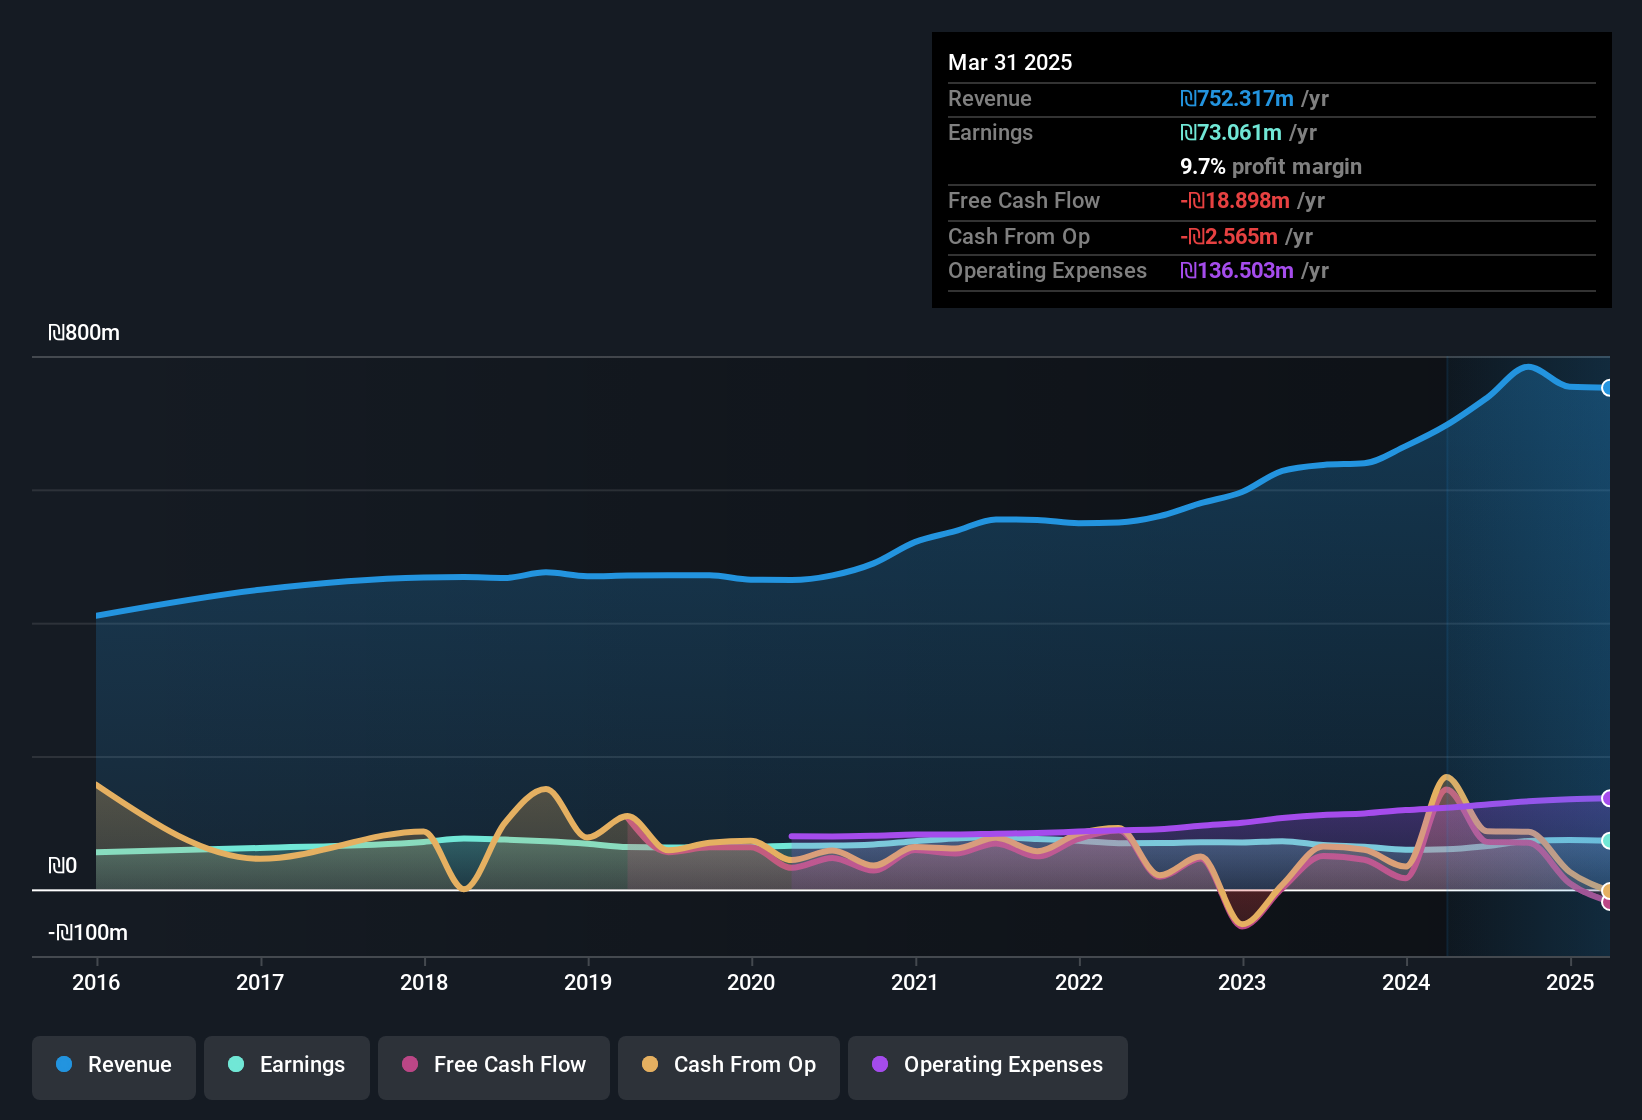Image resolution: width=1642 pixels, height=1120 pixels.
Task: Click the ₪0 y-axis label
Action: (63, 866)
